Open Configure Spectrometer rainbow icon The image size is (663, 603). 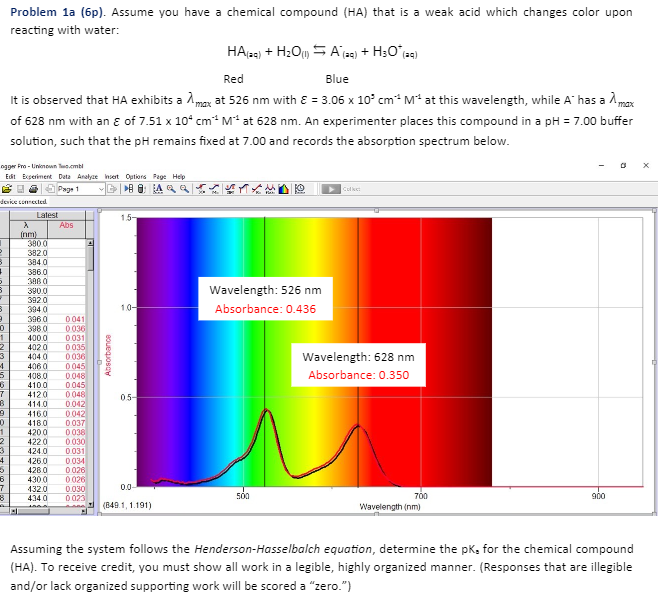pyautogui.click(x=283, y=189)
